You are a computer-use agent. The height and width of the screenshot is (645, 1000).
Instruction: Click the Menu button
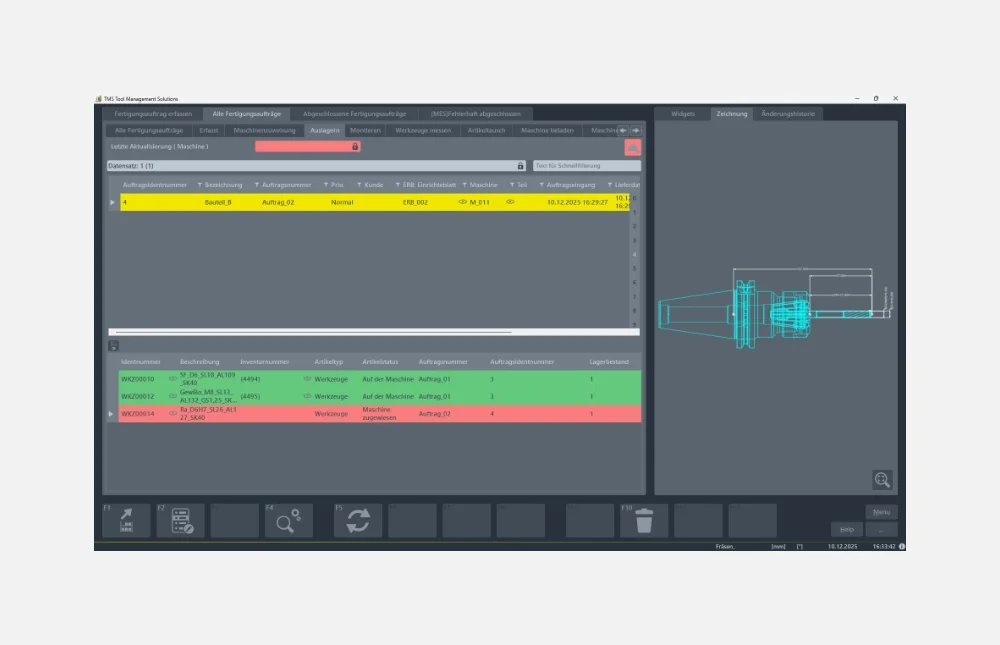(881, 512)
